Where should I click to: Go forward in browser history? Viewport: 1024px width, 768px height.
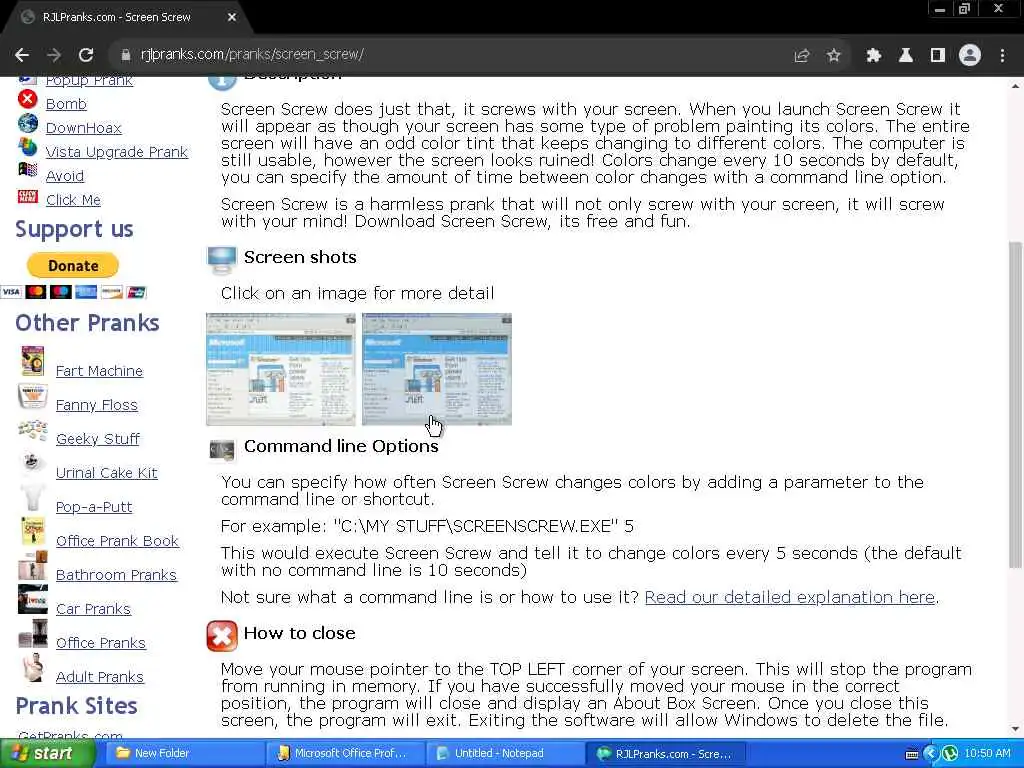click(x=54, y=55)
